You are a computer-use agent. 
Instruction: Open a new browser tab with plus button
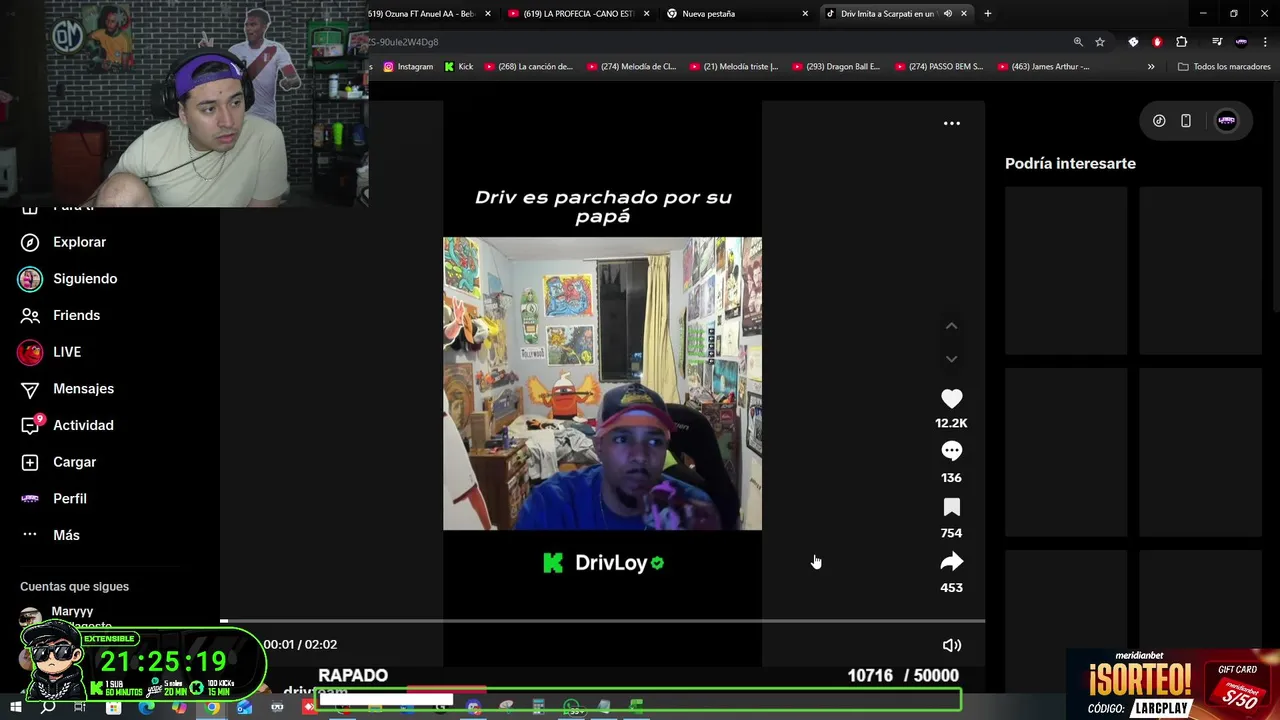pyautogui.click(x=988, y=14)
